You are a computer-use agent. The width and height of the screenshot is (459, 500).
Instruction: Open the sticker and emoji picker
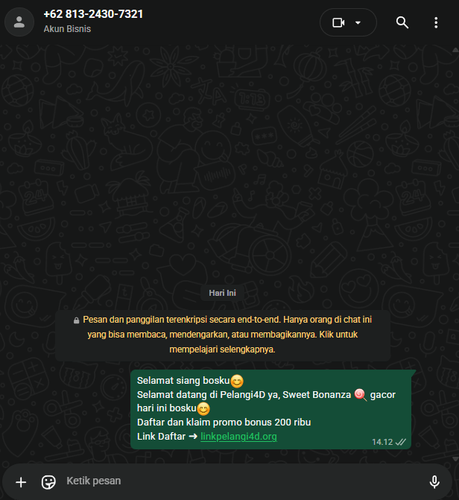pos(48,482)
